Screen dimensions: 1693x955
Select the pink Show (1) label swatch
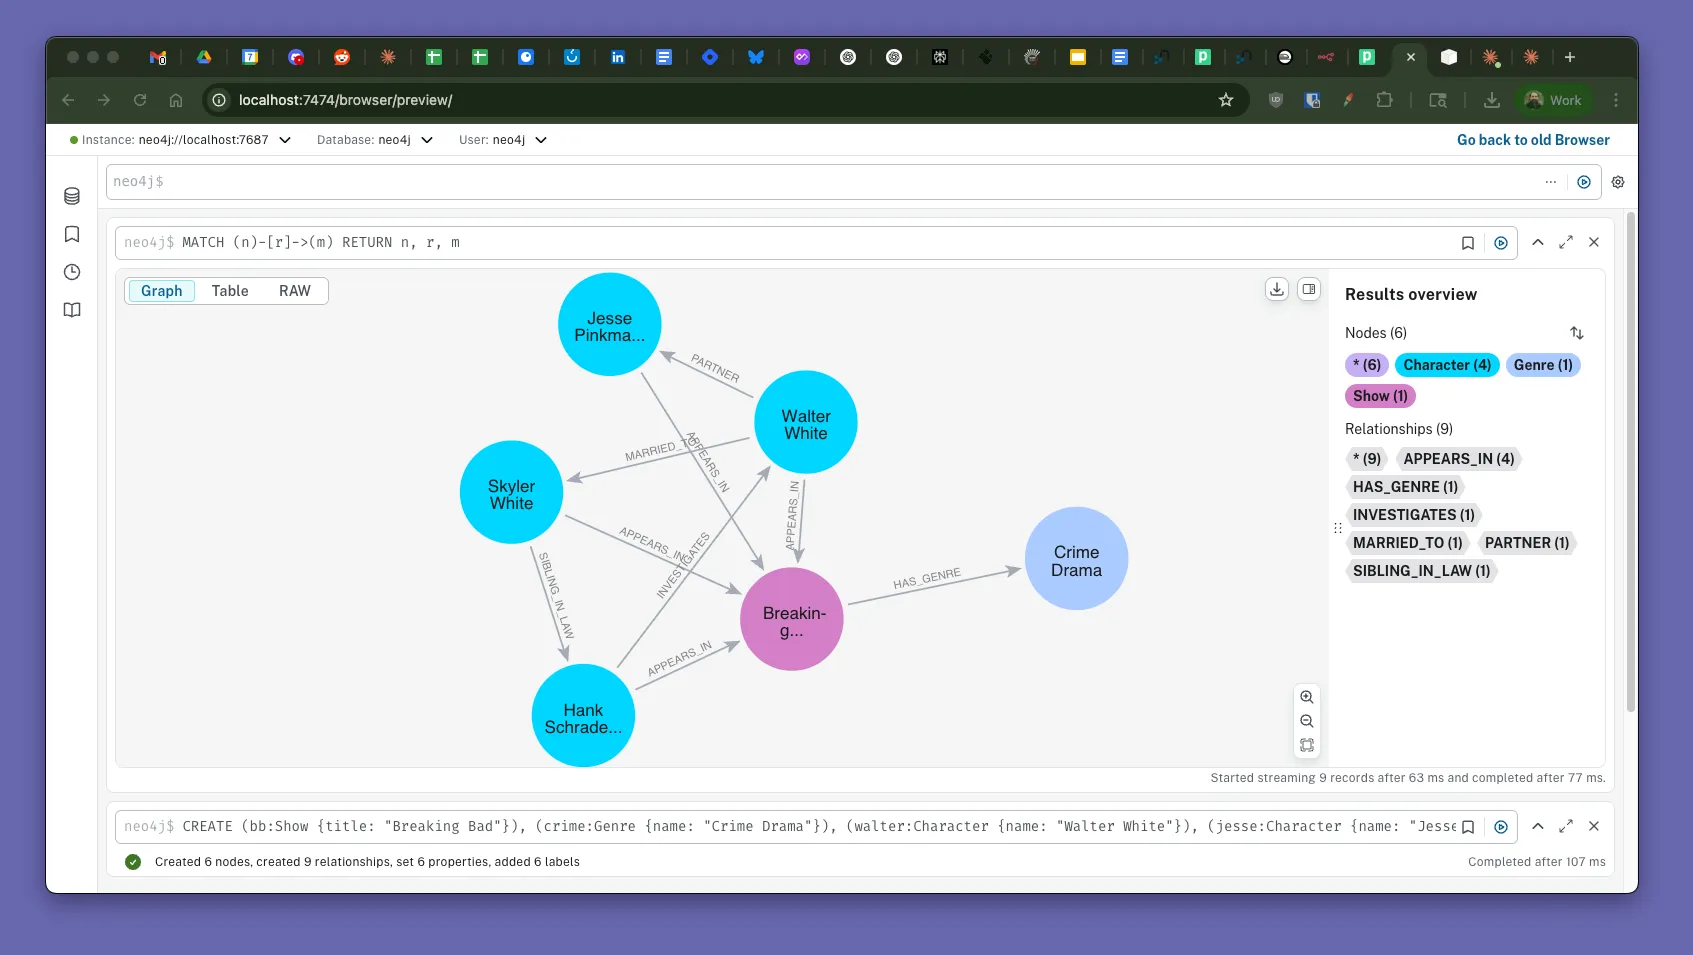pos(1379,396)
